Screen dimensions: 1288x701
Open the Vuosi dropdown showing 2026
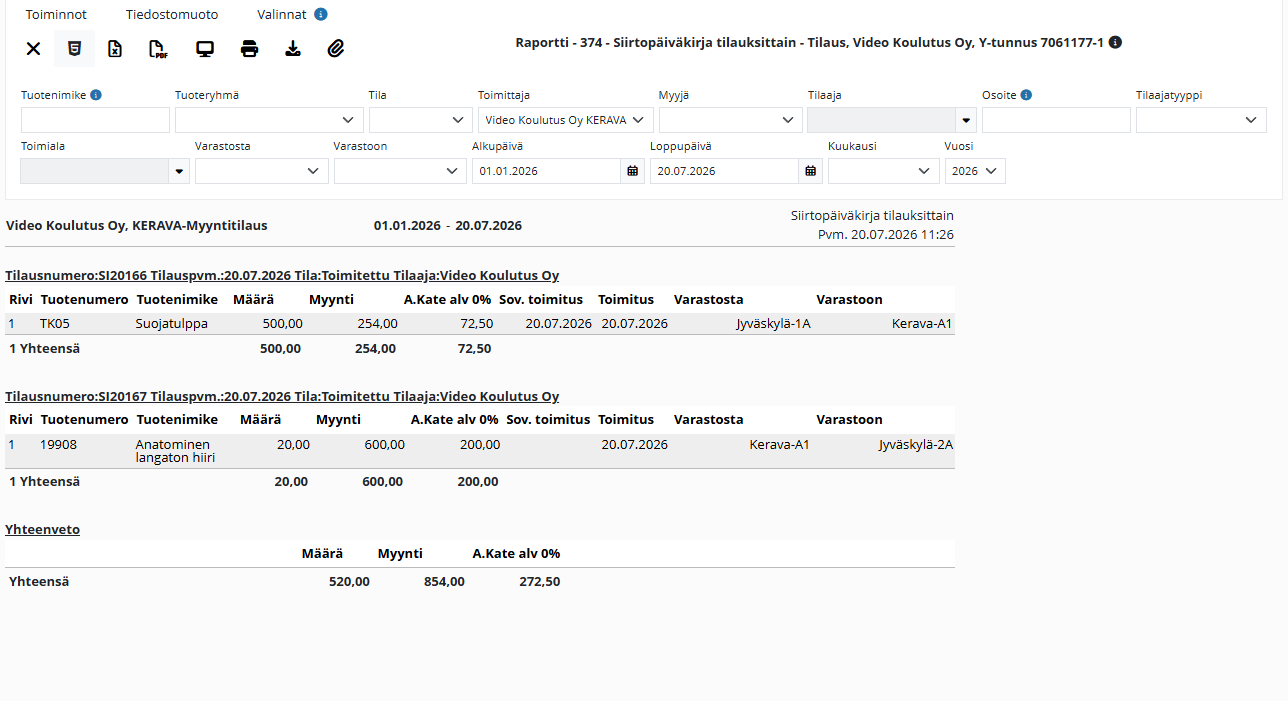coord(975,171)
